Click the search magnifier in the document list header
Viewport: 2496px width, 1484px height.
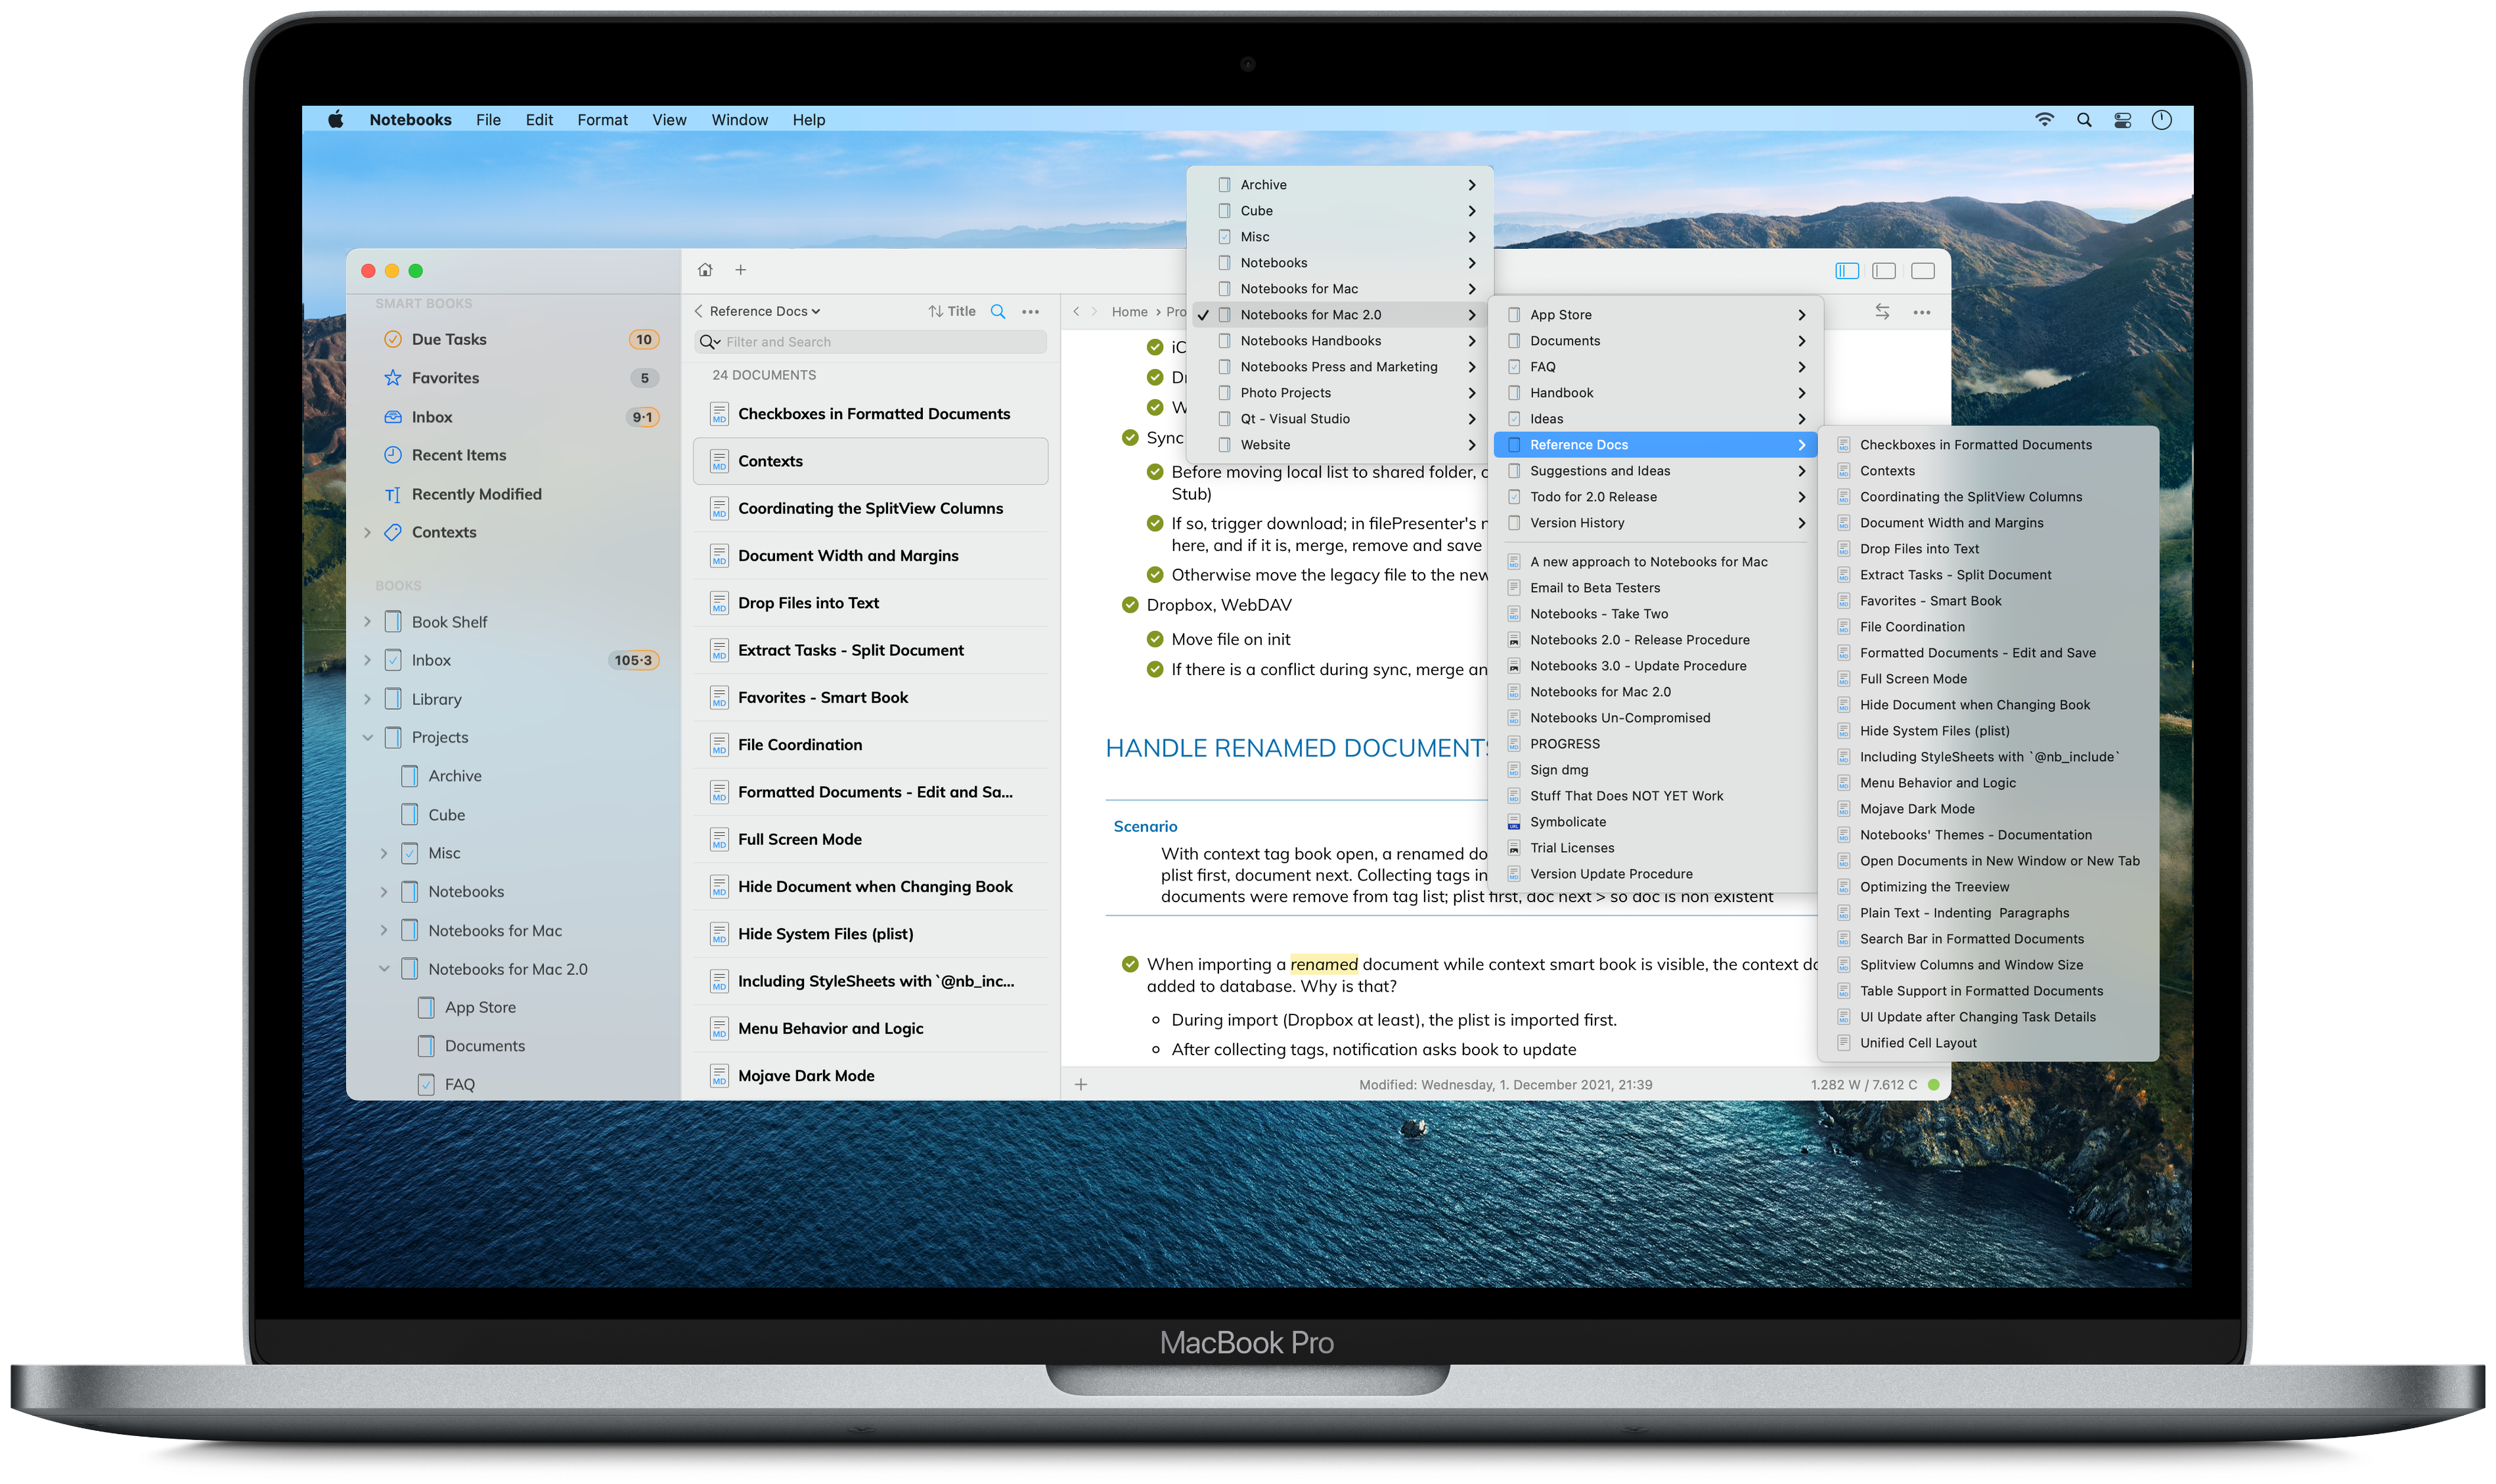(x=998, y=311)
